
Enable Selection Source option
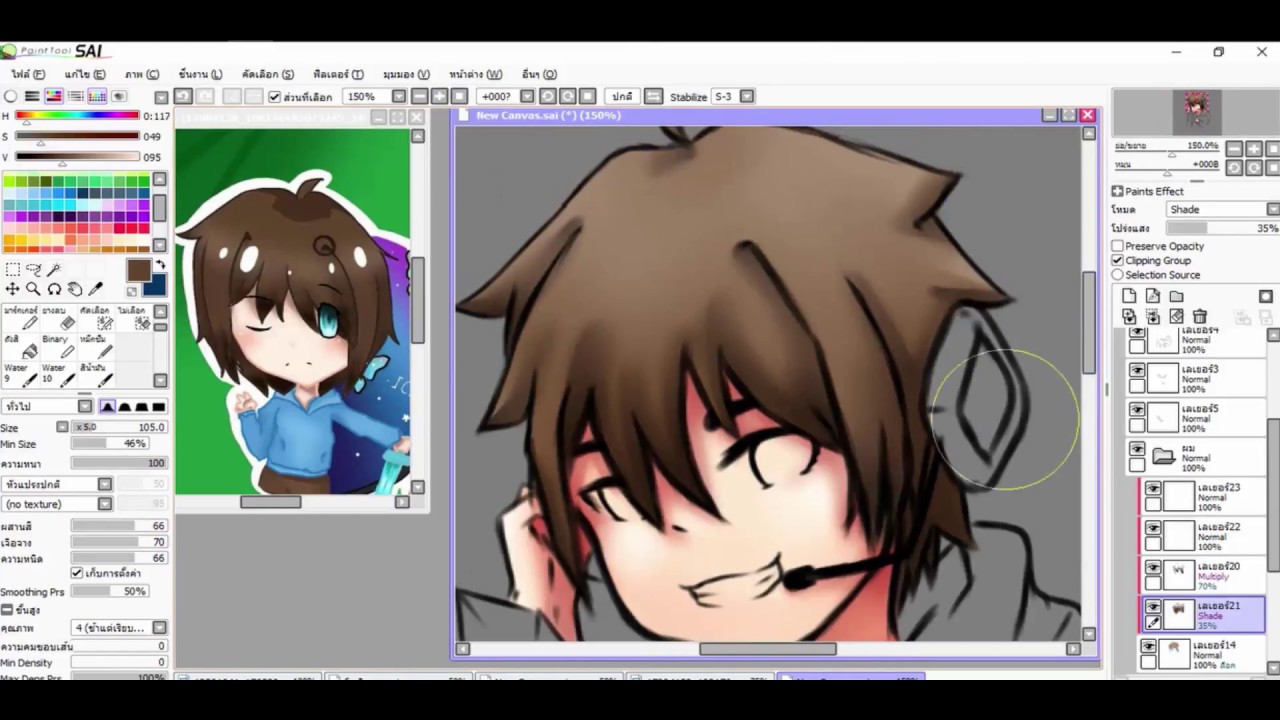pos(1118,275)
